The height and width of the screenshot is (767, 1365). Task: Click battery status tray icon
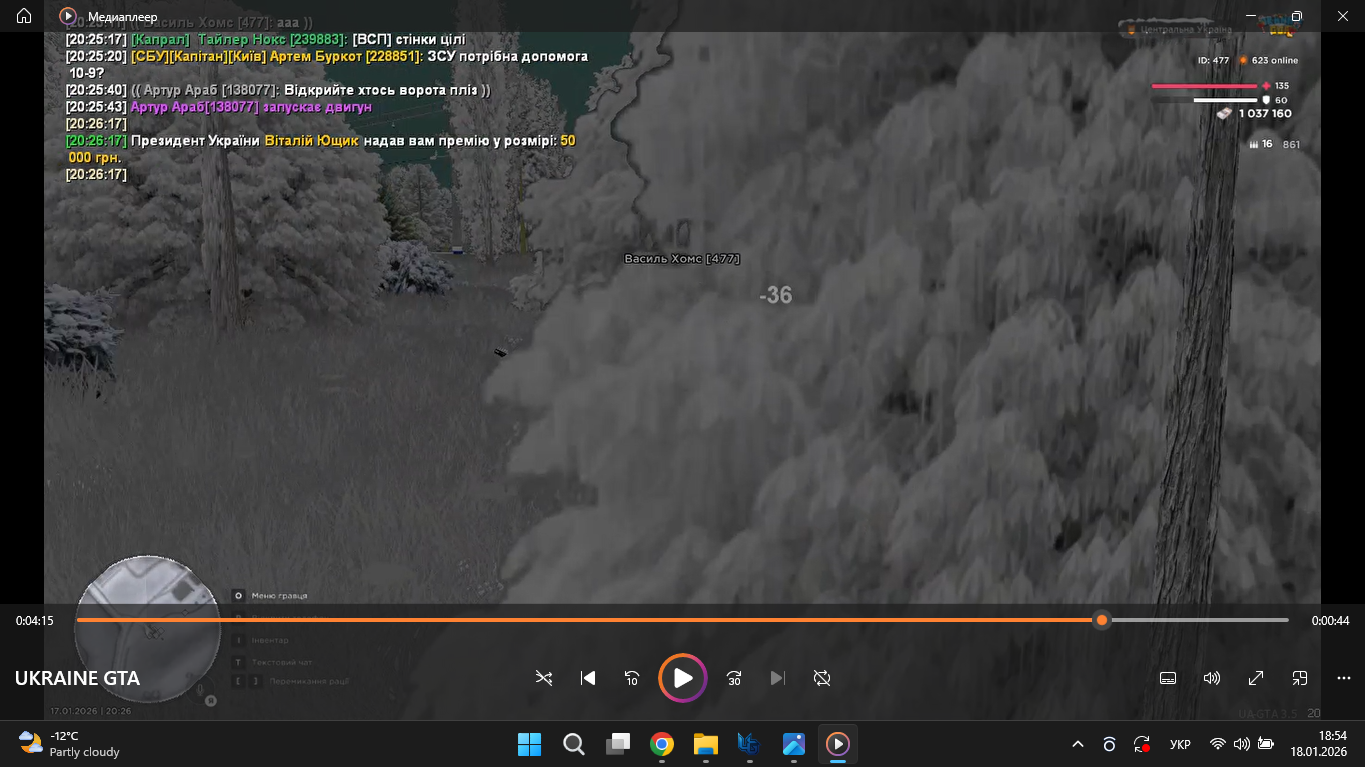pos(1266,744)
